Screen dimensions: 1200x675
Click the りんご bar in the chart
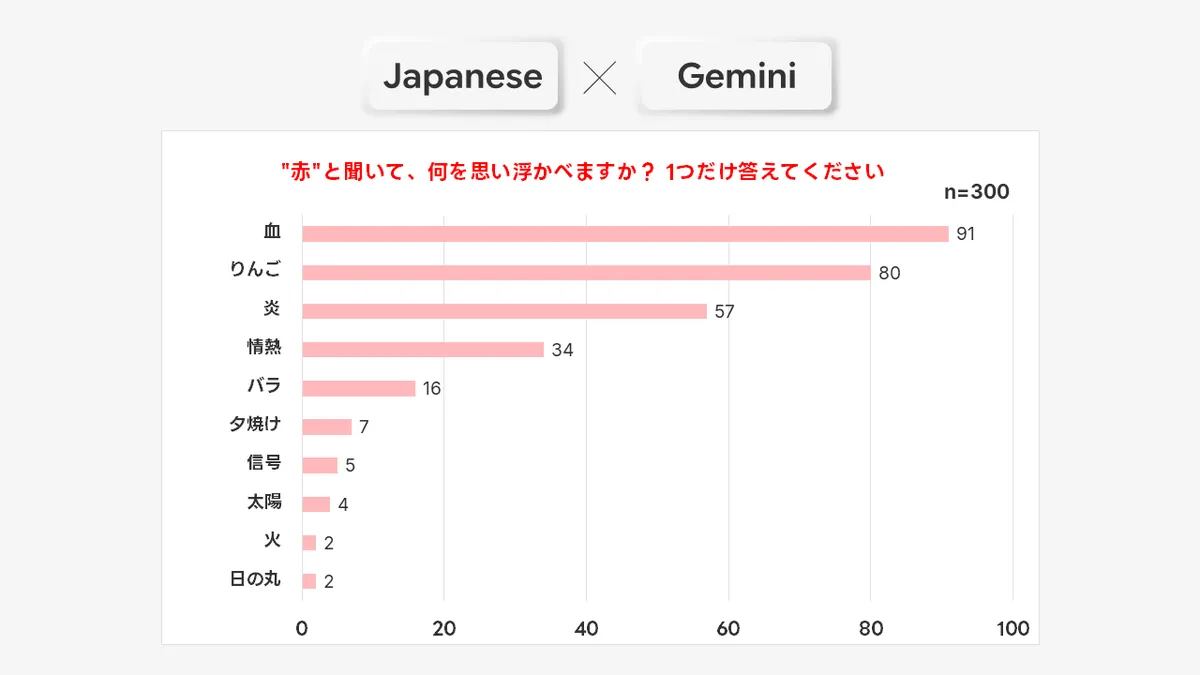586,272
